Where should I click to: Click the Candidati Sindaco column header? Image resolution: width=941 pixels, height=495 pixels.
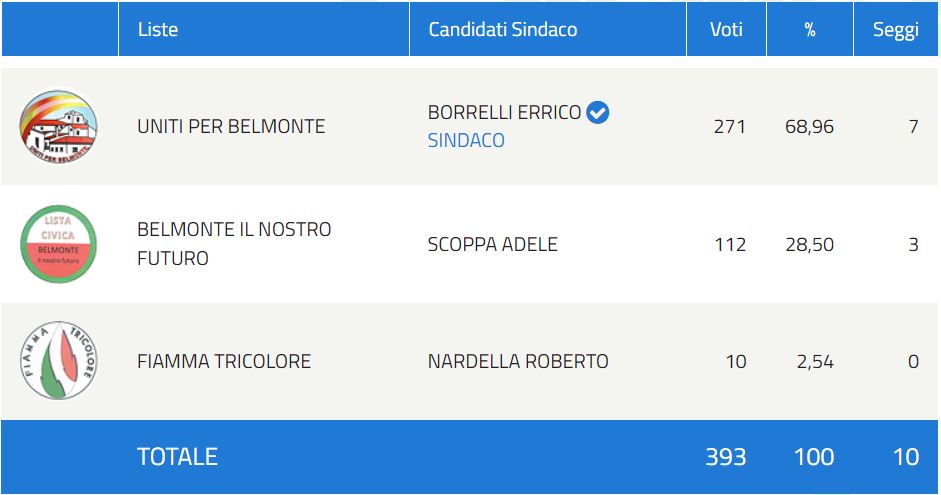(x=503, y=29)
